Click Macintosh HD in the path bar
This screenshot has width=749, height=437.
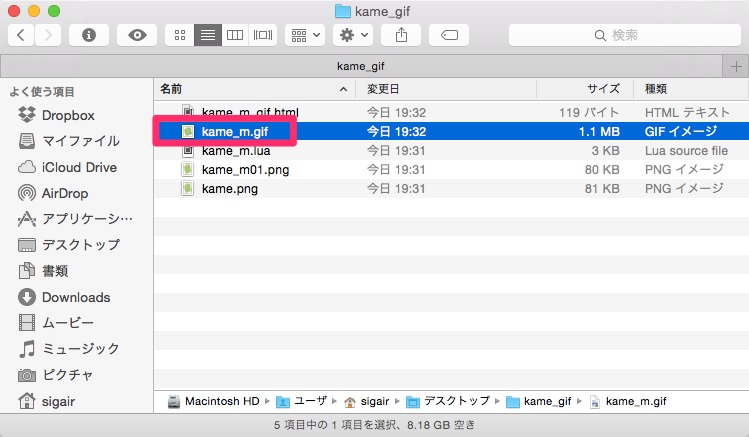click(x=213, y=401)
